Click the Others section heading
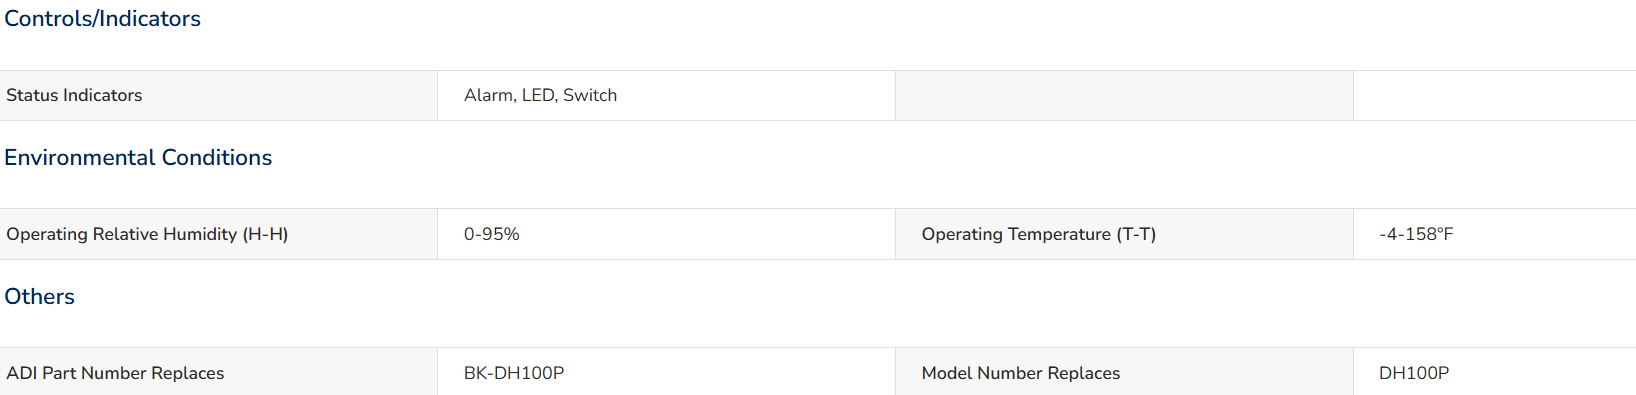The image size is (1636, 395). [x=39, y=297]
